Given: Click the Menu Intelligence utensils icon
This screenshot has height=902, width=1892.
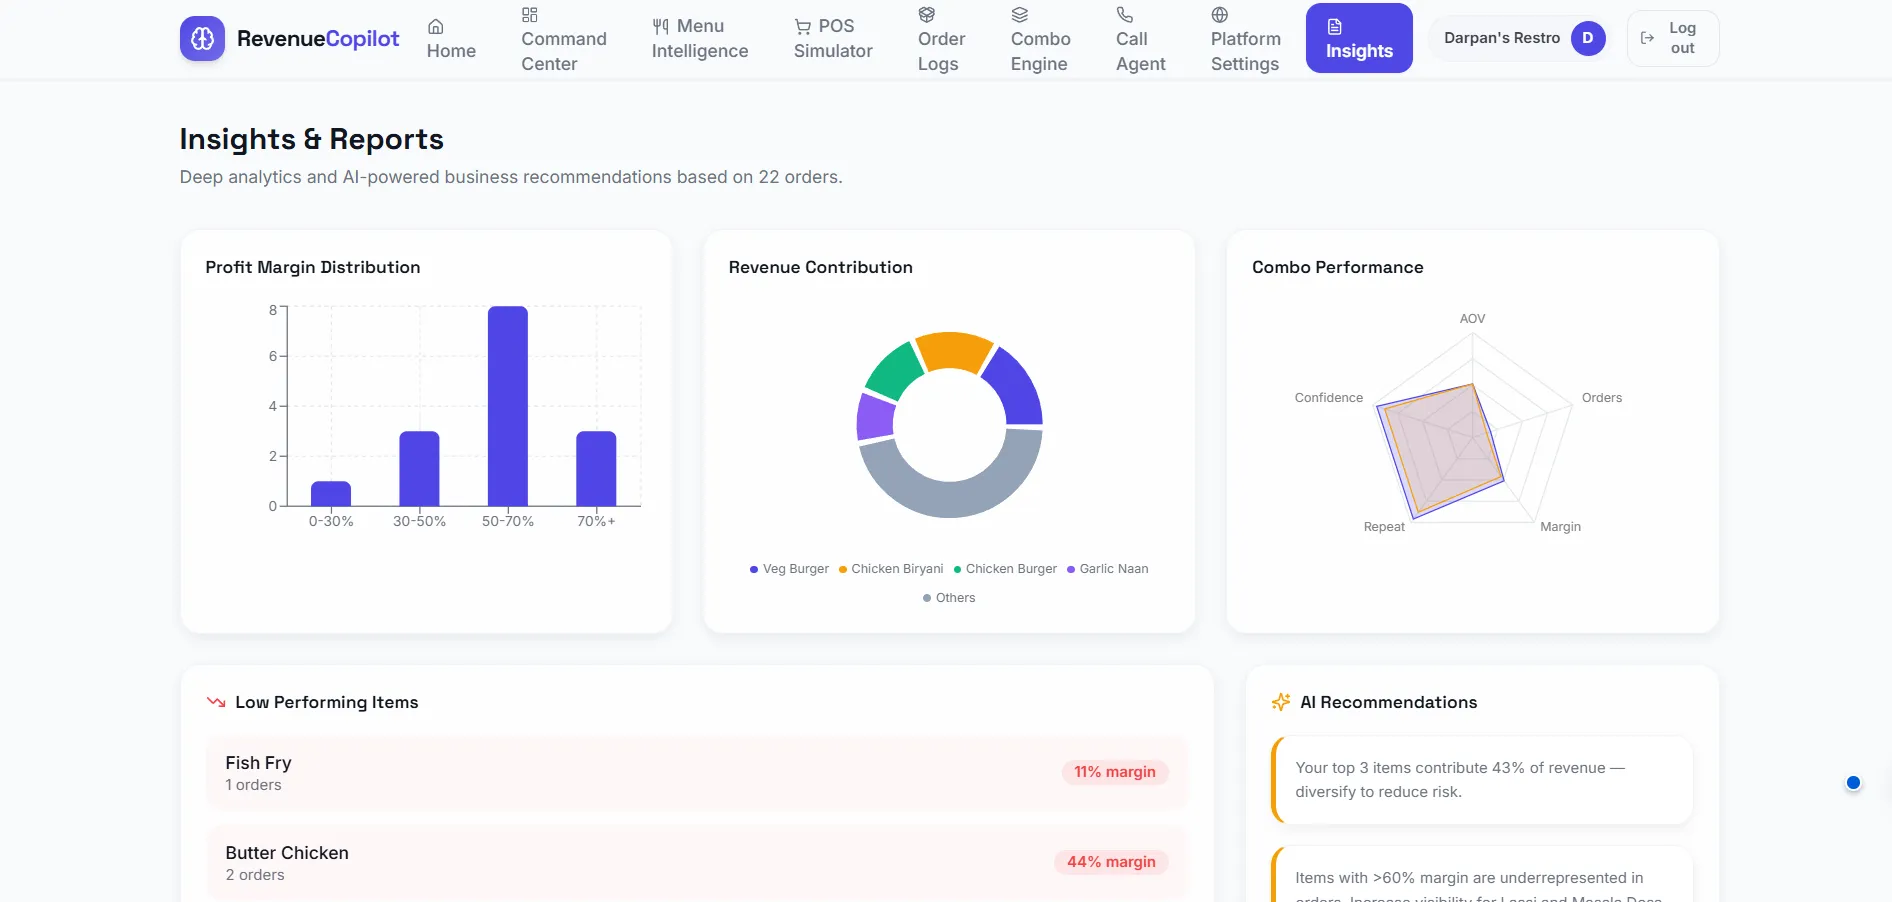Looking at the screenshot, I should (x=661, y=26).
